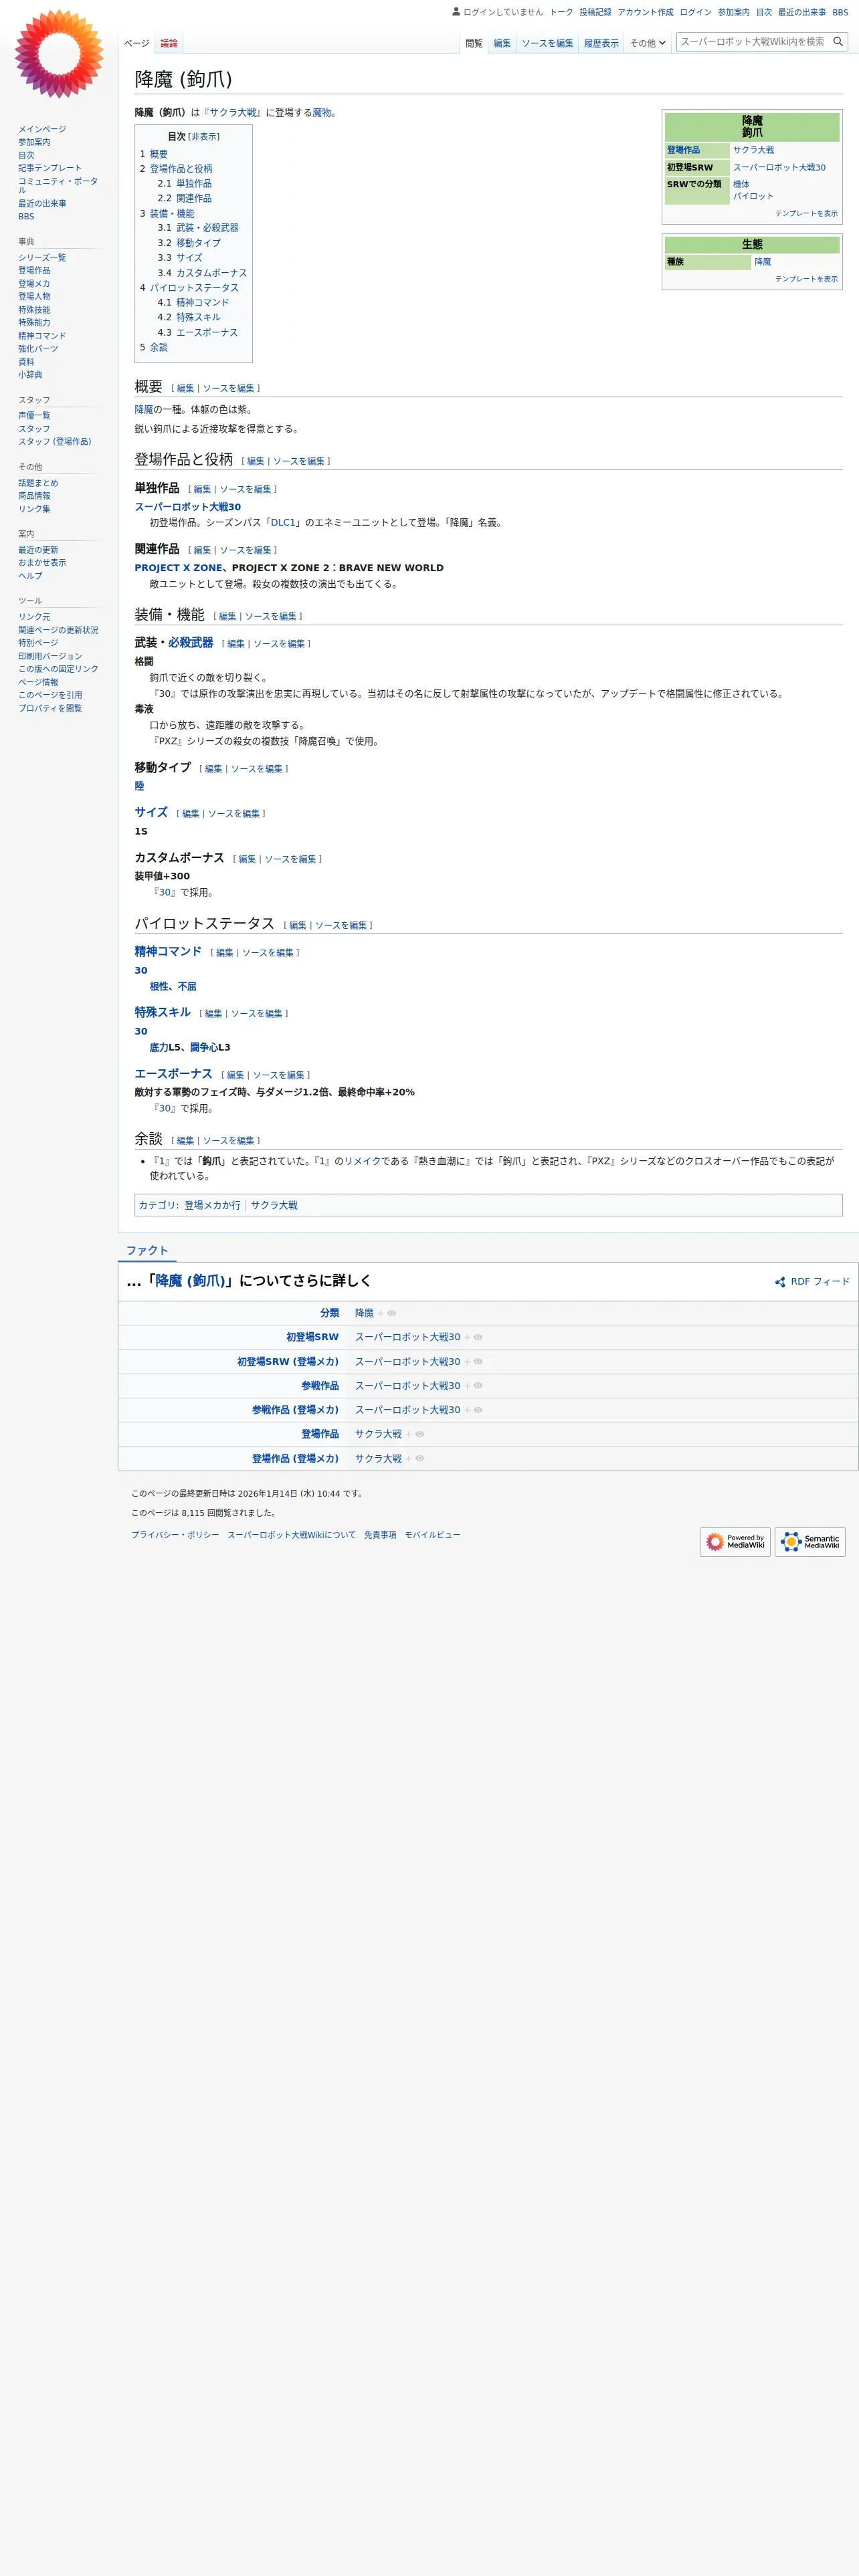Click the 分類 property label in facts

coord(329,1313)
